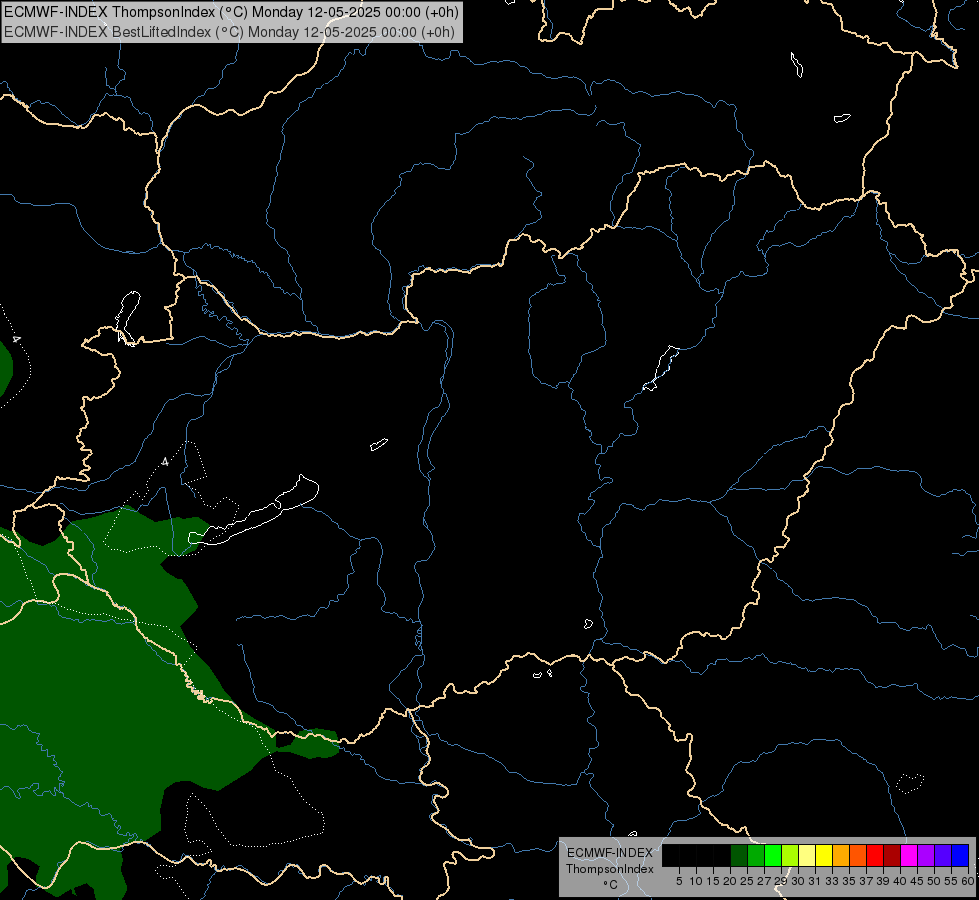Select the magenta 40–45 legend swatch
979x900 pixels.
(x=909, y=855)
